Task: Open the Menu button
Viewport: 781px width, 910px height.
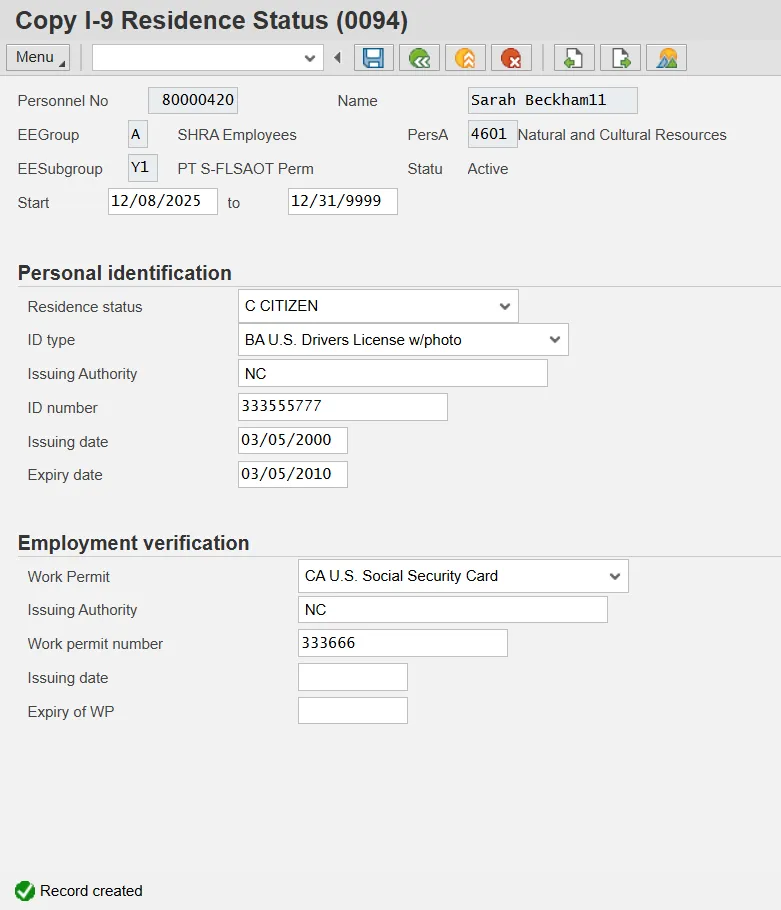Action: [38, 58]
